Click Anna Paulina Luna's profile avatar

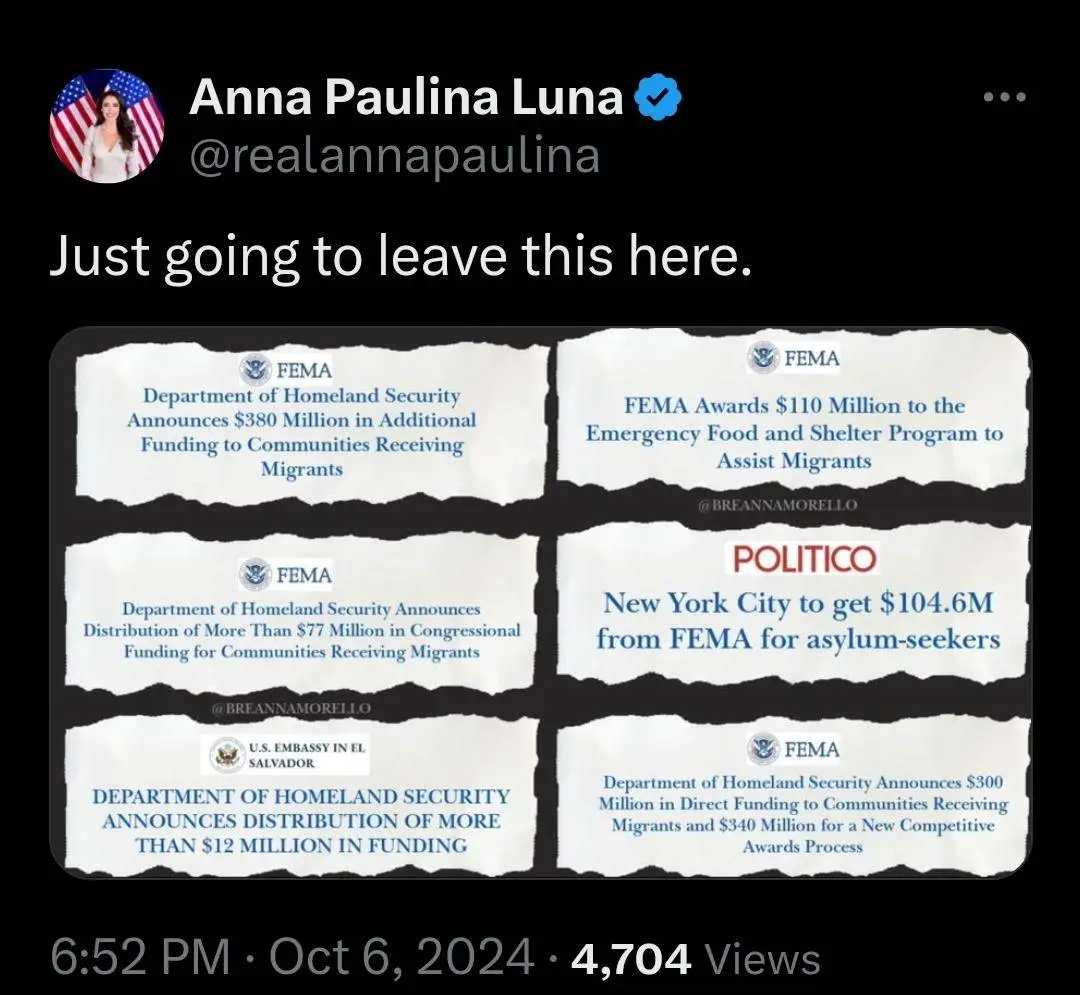click(x=107, y=125)
